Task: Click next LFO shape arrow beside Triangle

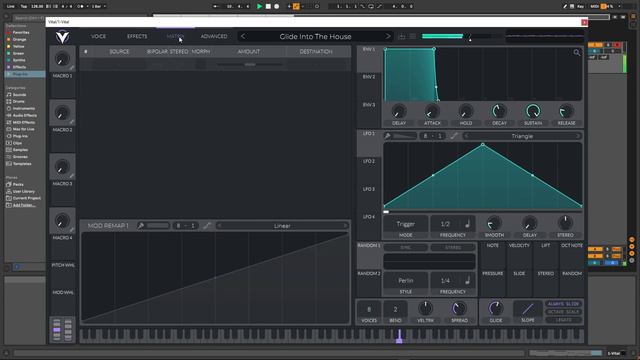Action: coord(578,136)
